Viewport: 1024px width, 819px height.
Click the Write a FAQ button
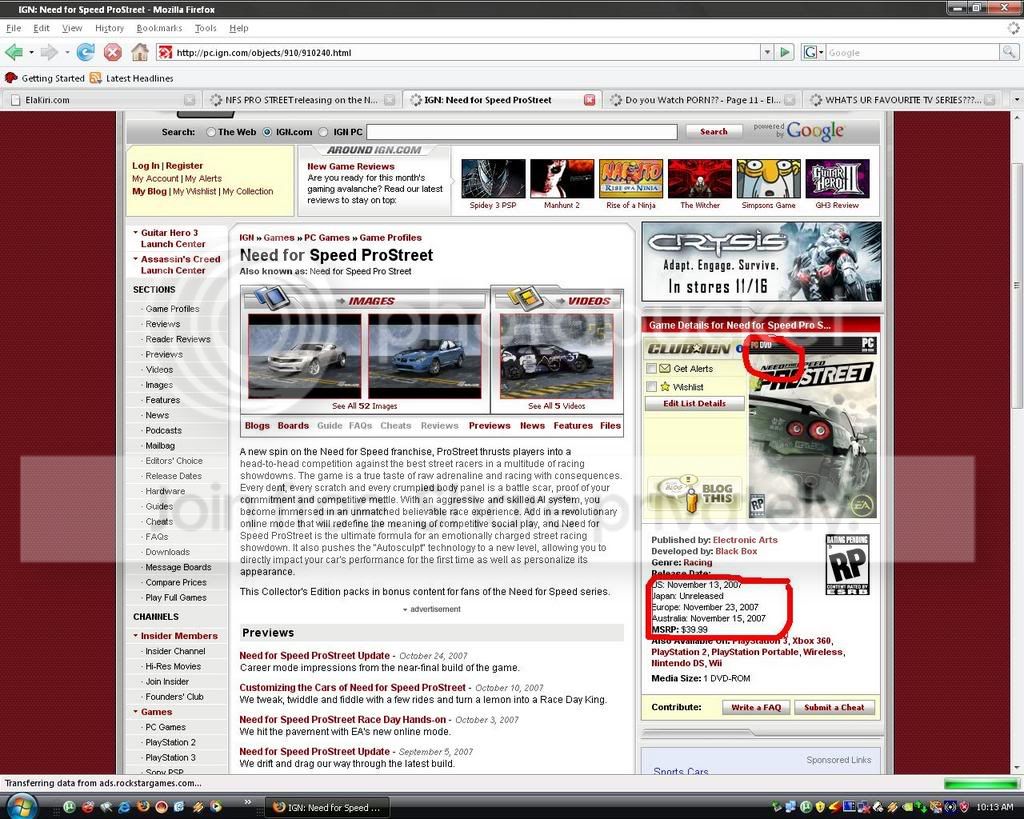click(756, 707)
